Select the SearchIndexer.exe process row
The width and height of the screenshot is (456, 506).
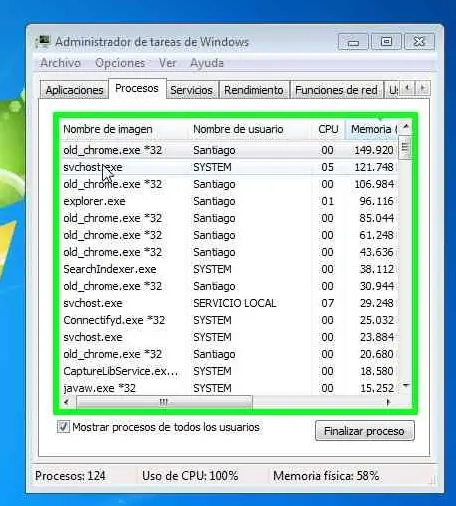(x=228, y=269)
